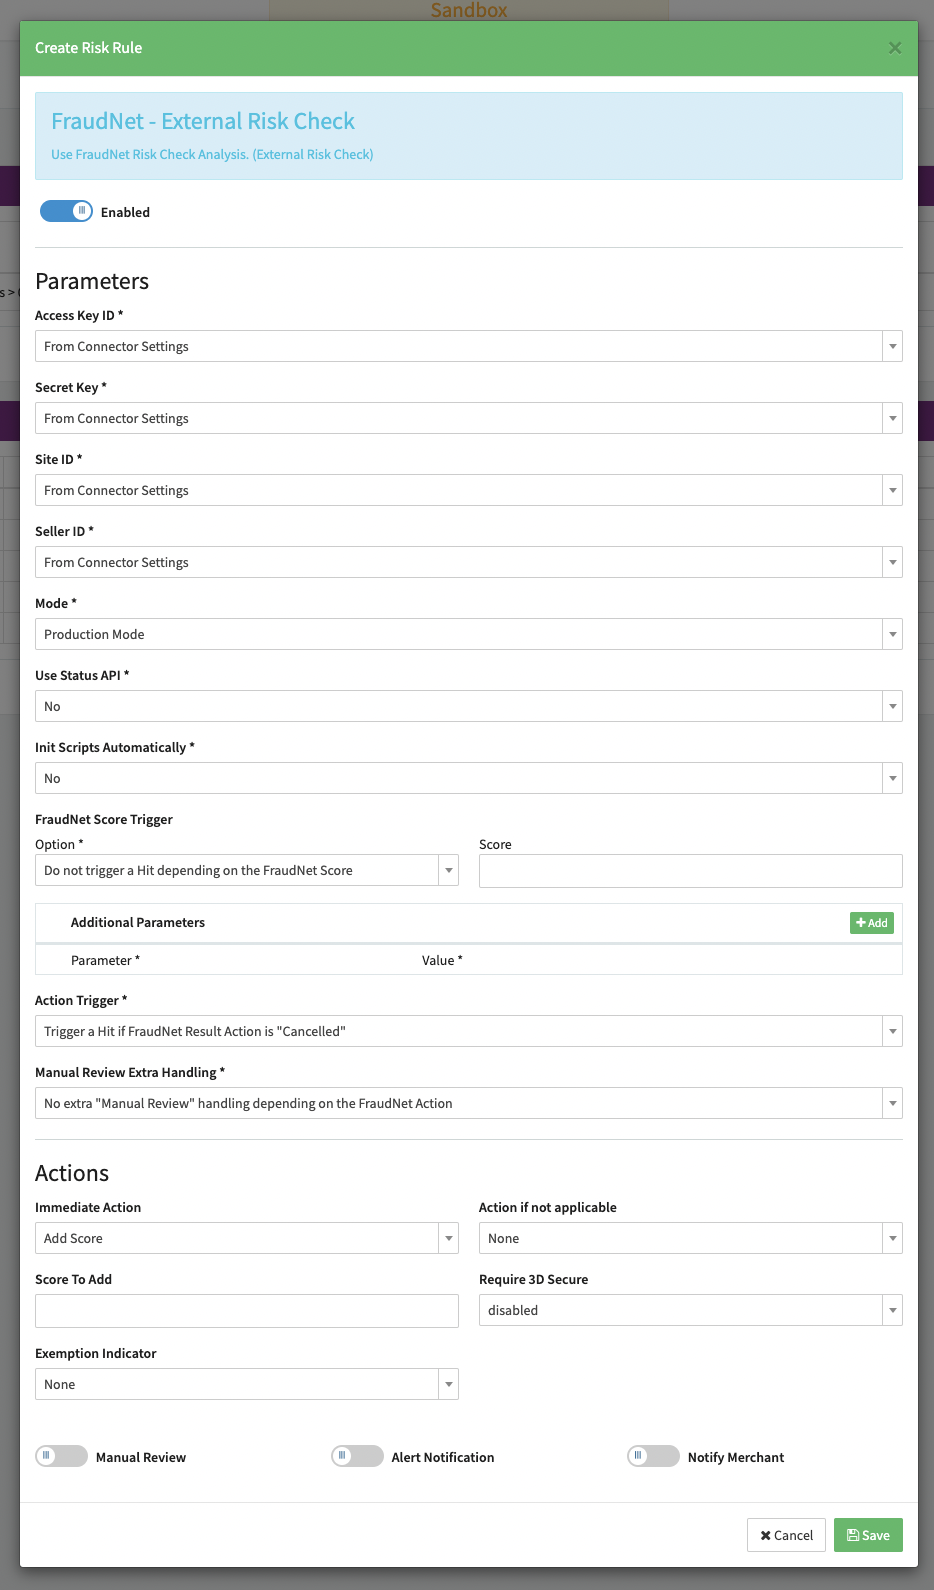Open the Mode dropdown showing Production Mode
The width and height of the screenshot is (934, 1590).
(468, 634)
